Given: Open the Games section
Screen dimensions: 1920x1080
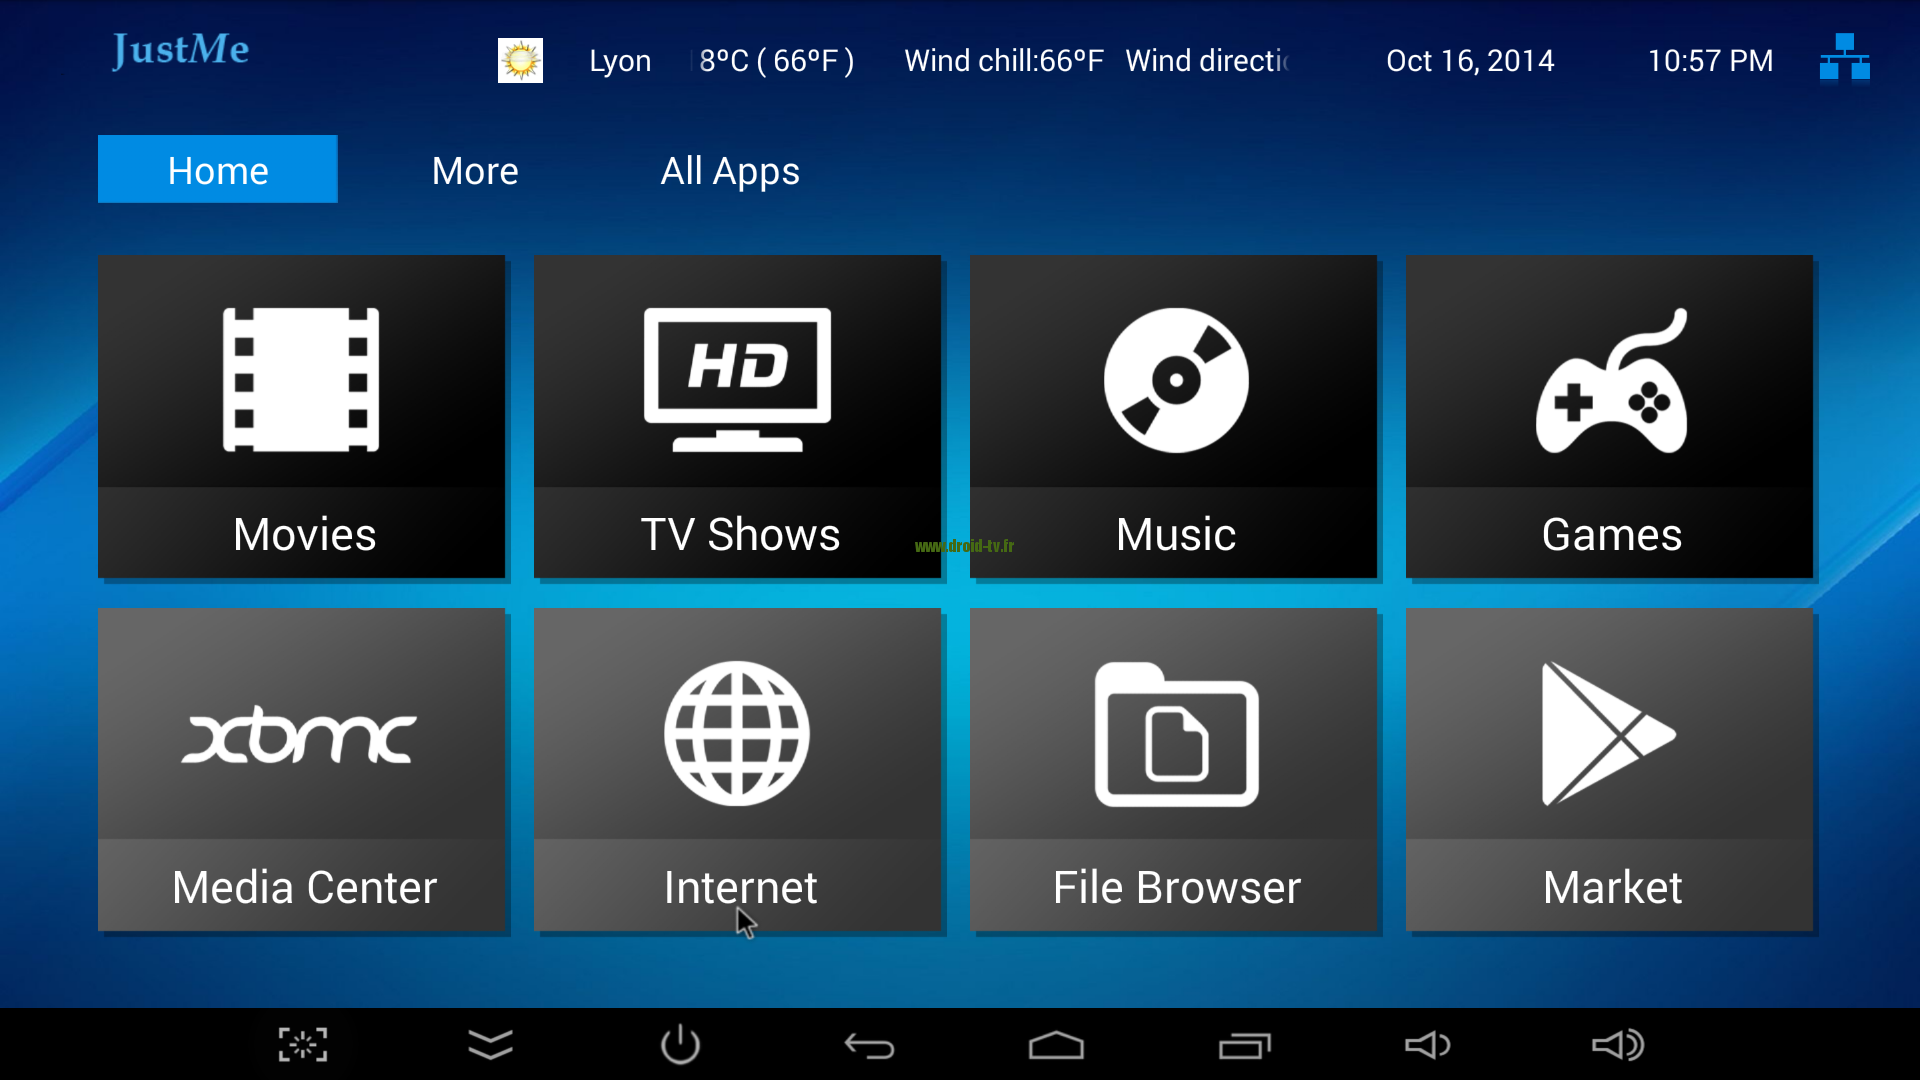Looking at the screenshot, I should tap(1610, 415).
